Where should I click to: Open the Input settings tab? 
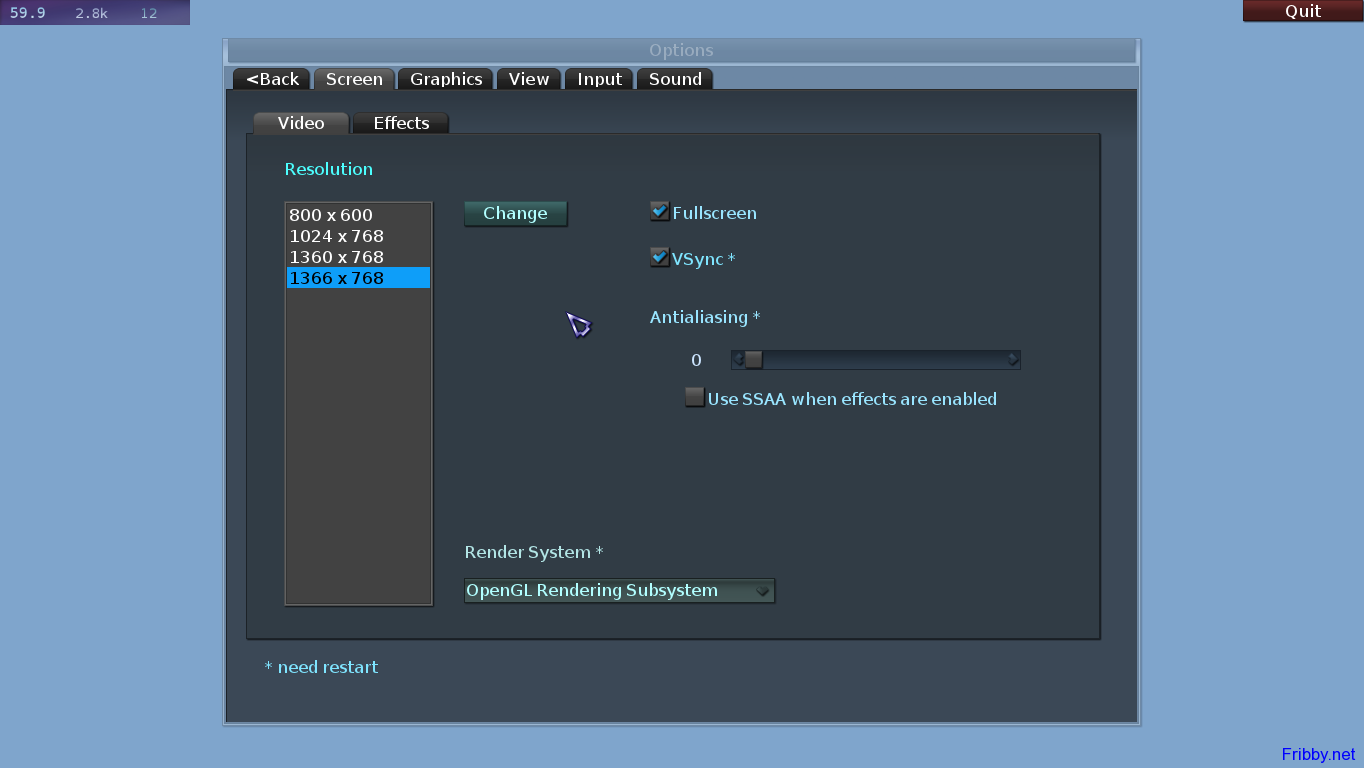click(599, 79)
